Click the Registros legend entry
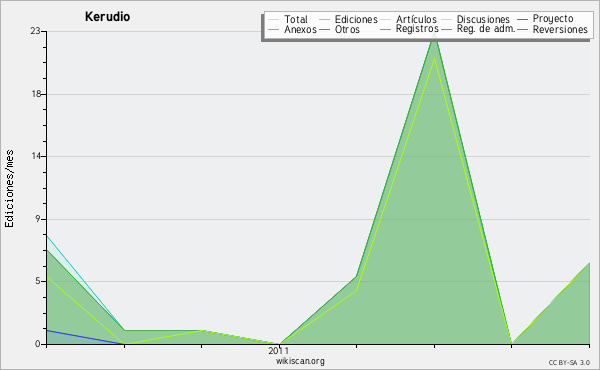The width and height of the screenshot is (600, 370). [x=417, y=29]
